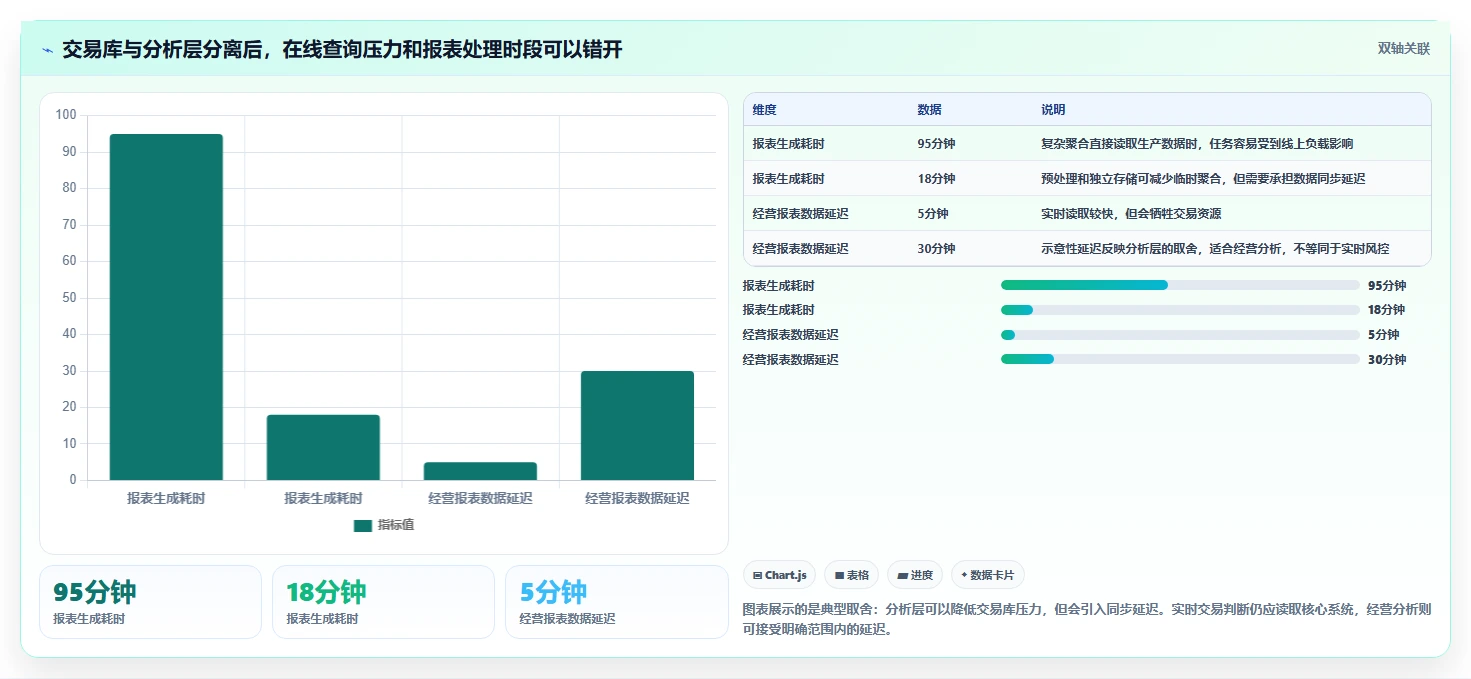Viewport: 1471px width, 679px height.
Task: Click the table description starting 复杂聚合直接读取生产数据时
Action: click(x=1197, y=144)
